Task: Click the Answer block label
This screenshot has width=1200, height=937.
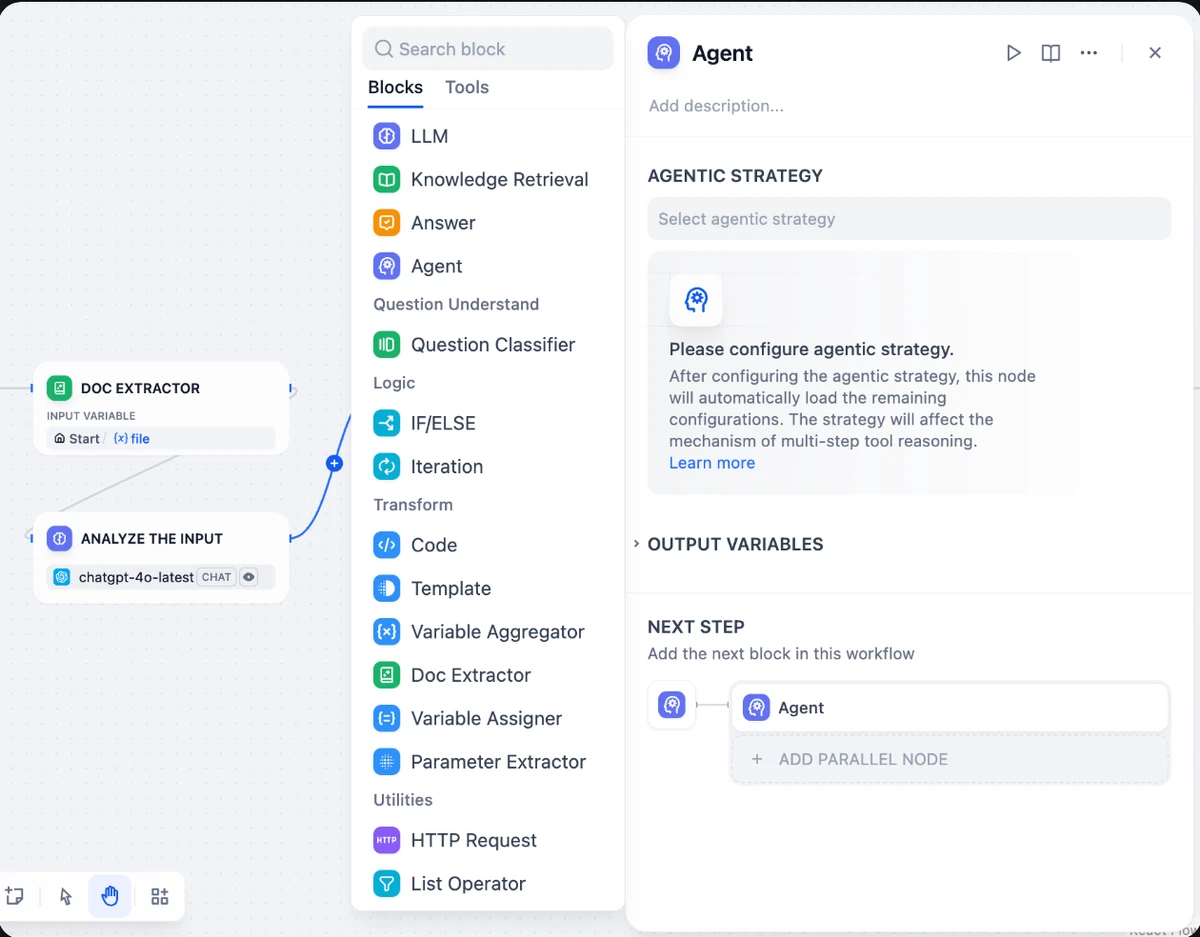Action: (x=443, y=222)
